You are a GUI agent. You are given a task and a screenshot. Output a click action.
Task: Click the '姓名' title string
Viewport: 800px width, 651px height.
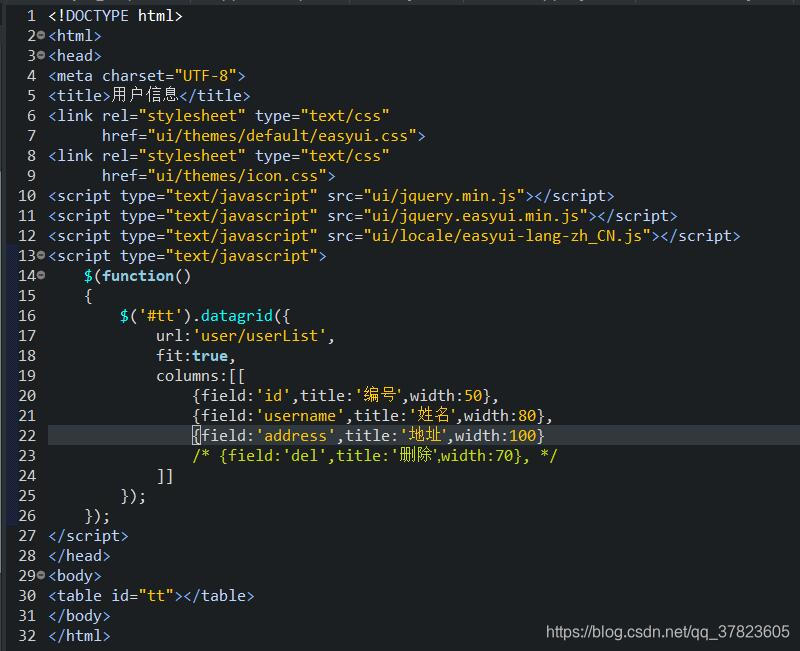pos(434,415)
